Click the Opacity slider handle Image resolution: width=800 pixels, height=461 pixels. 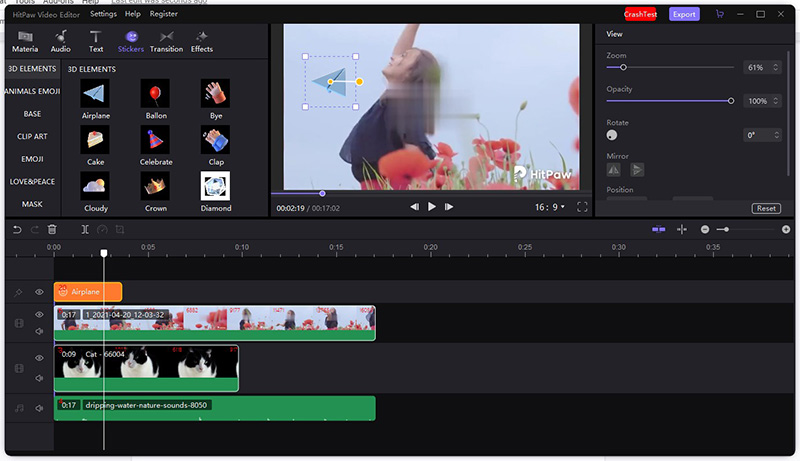(x=731, y=101)
